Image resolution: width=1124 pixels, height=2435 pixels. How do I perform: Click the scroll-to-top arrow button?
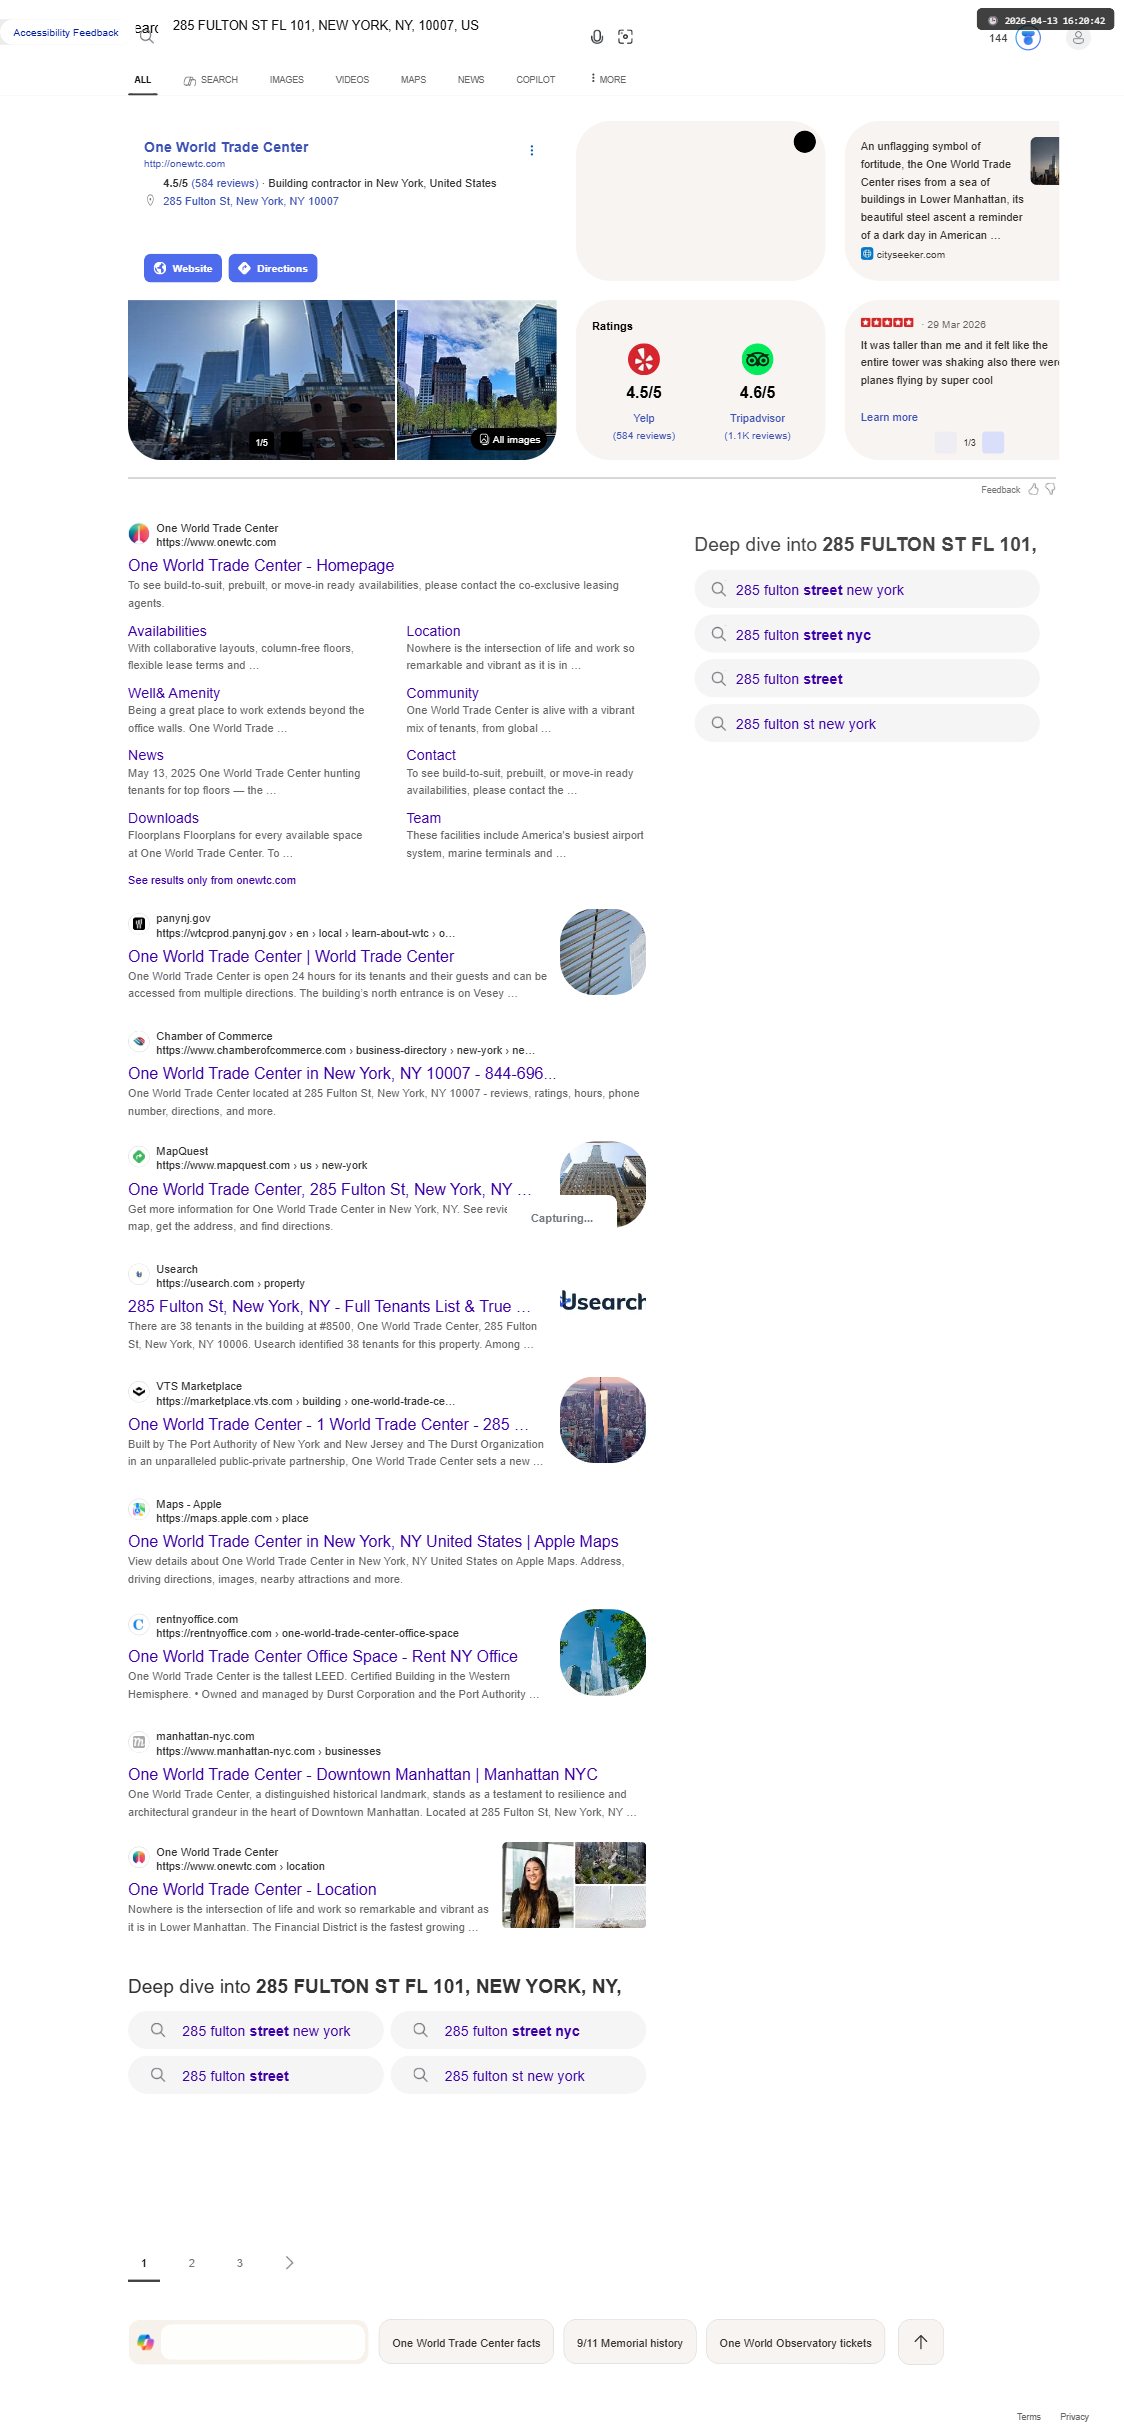[921, 2342]
